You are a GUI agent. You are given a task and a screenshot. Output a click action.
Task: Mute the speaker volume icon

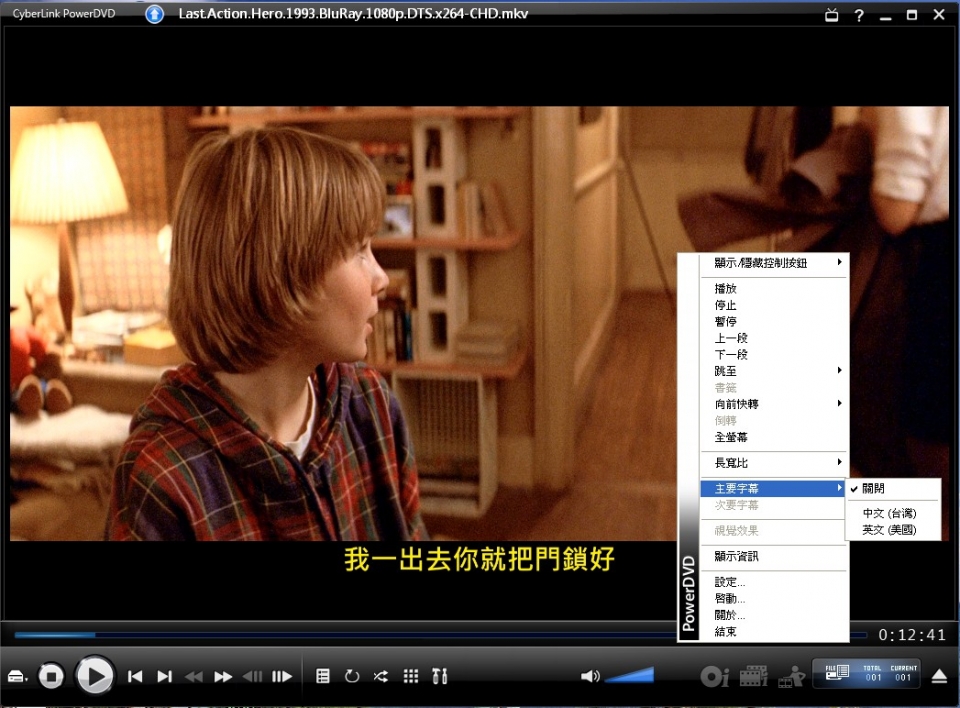[590, 676]
